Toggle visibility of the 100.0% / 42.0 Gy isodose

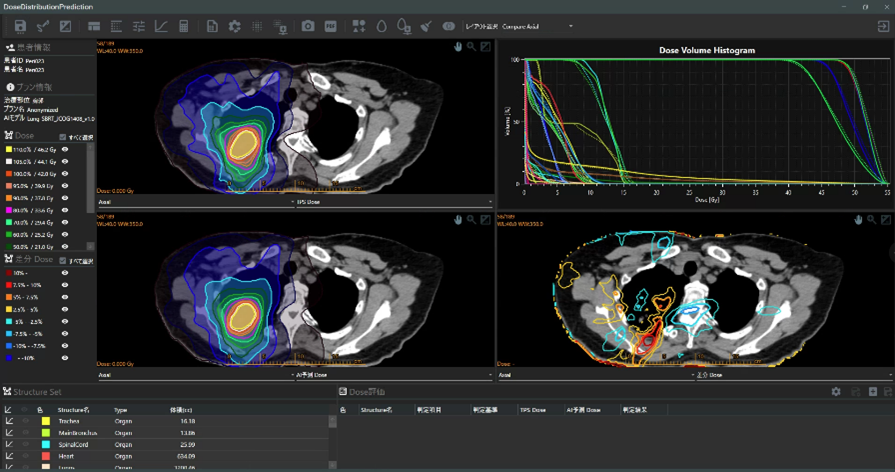coord(65,171)
